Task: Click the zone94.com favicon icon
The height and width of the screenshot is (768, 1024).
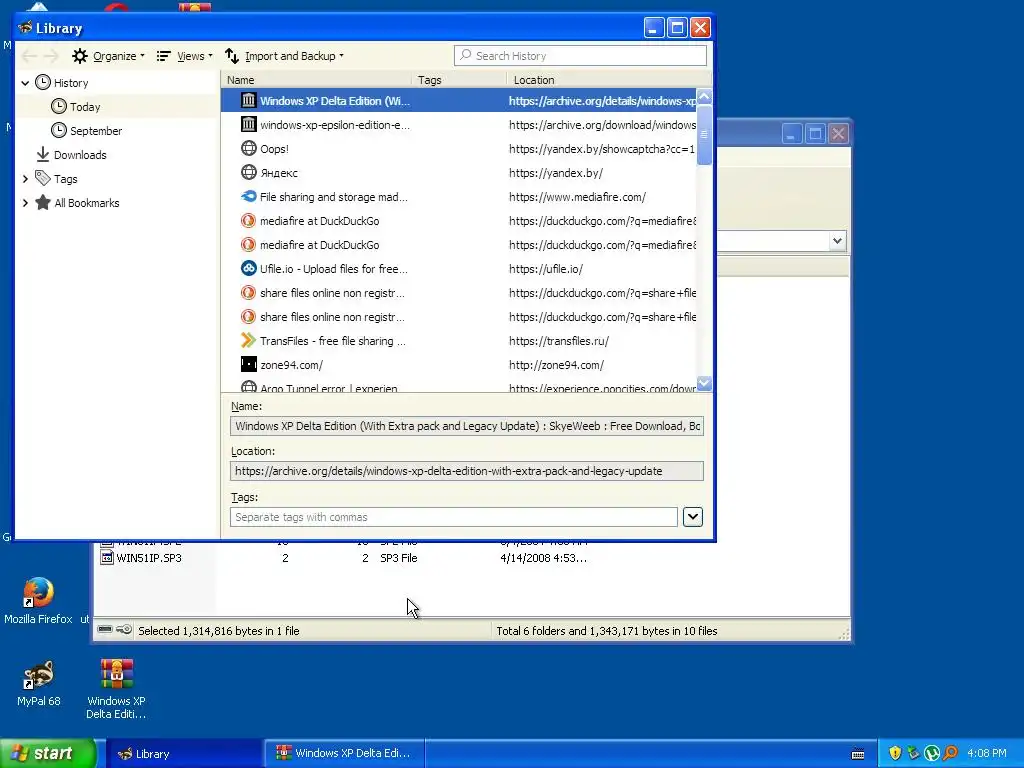Action: [248, 364]
